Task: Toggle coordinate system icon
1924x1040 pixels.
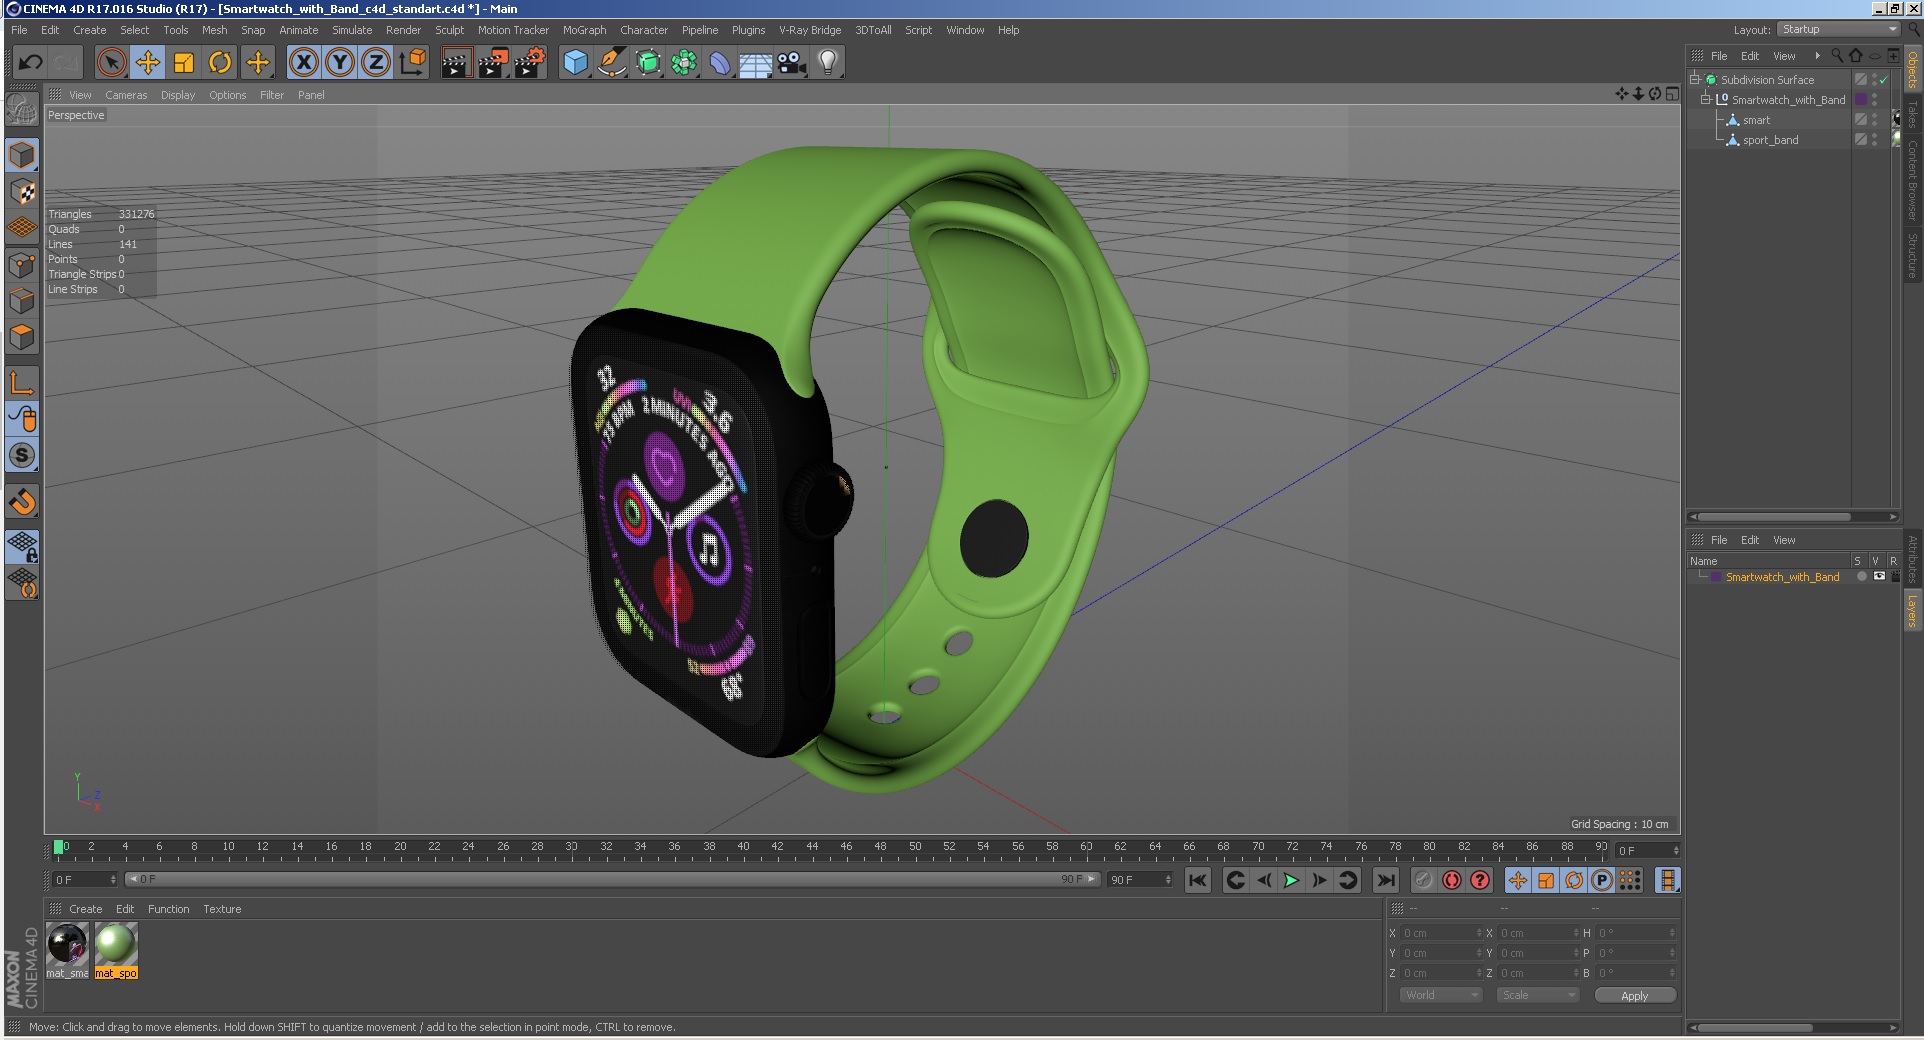Action: point(412,63)
